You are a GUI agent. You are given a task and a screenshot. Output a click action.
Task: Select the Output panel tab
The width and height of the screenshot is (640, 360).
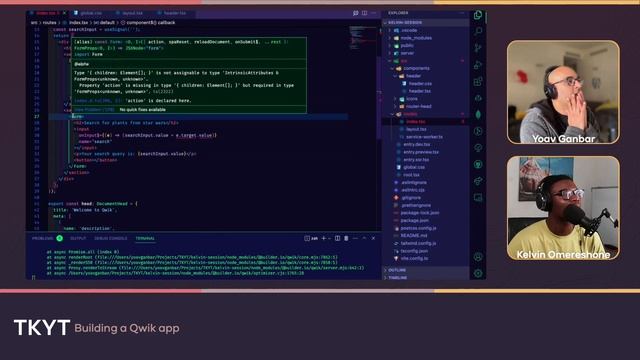tap(78, 238)
